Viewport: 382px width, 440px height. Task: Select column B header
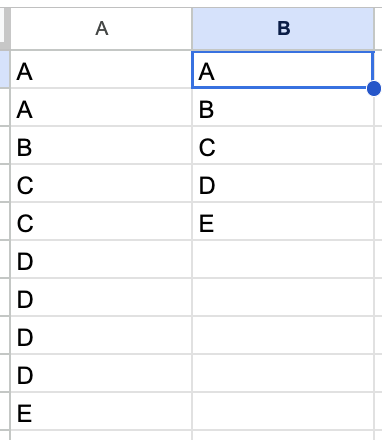tap(283, 29)
